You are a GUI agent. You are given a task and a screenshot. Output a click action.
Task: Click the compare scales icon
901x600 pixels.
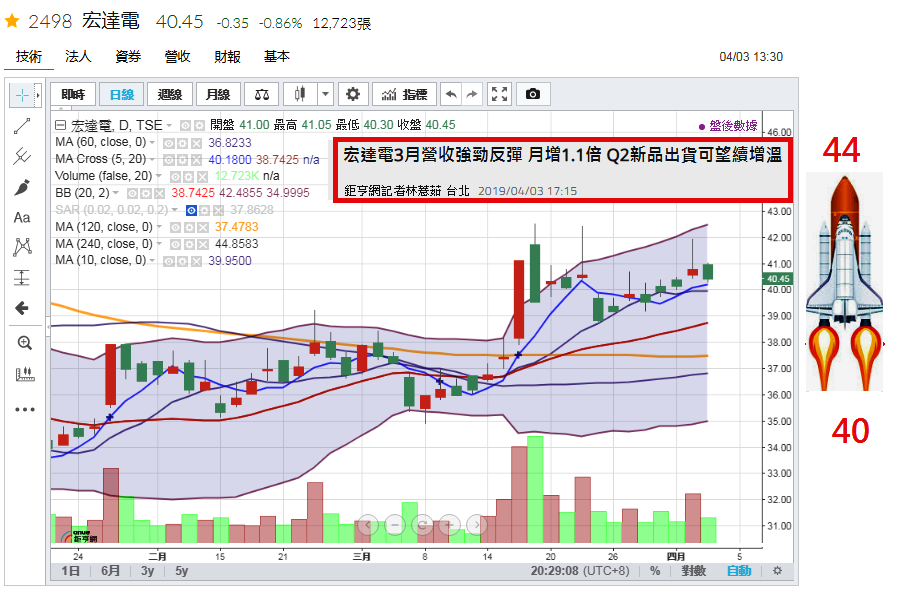click(261, 94)
